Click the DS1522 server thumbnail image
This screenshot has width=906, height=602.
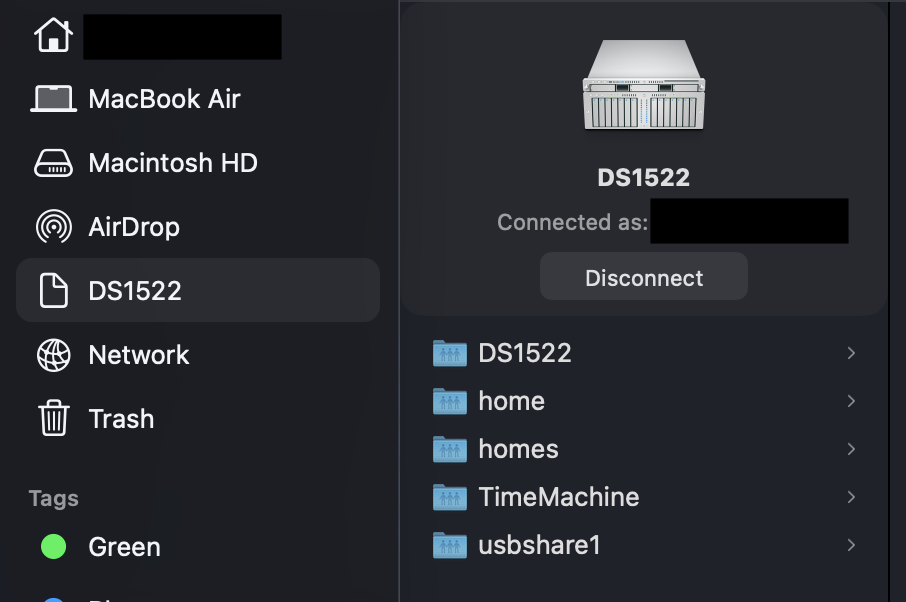(645, 85)
